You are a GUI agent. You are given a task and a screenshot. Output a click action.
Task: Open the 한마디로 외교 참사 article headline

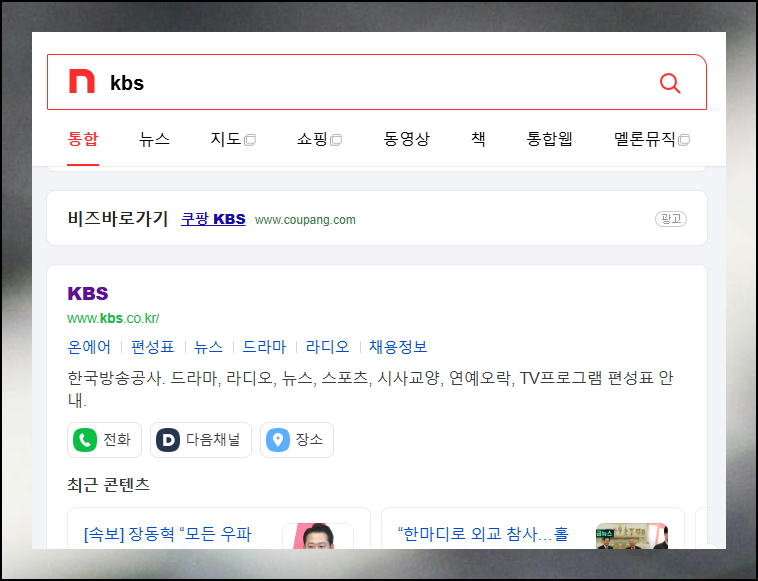point(483,534)
